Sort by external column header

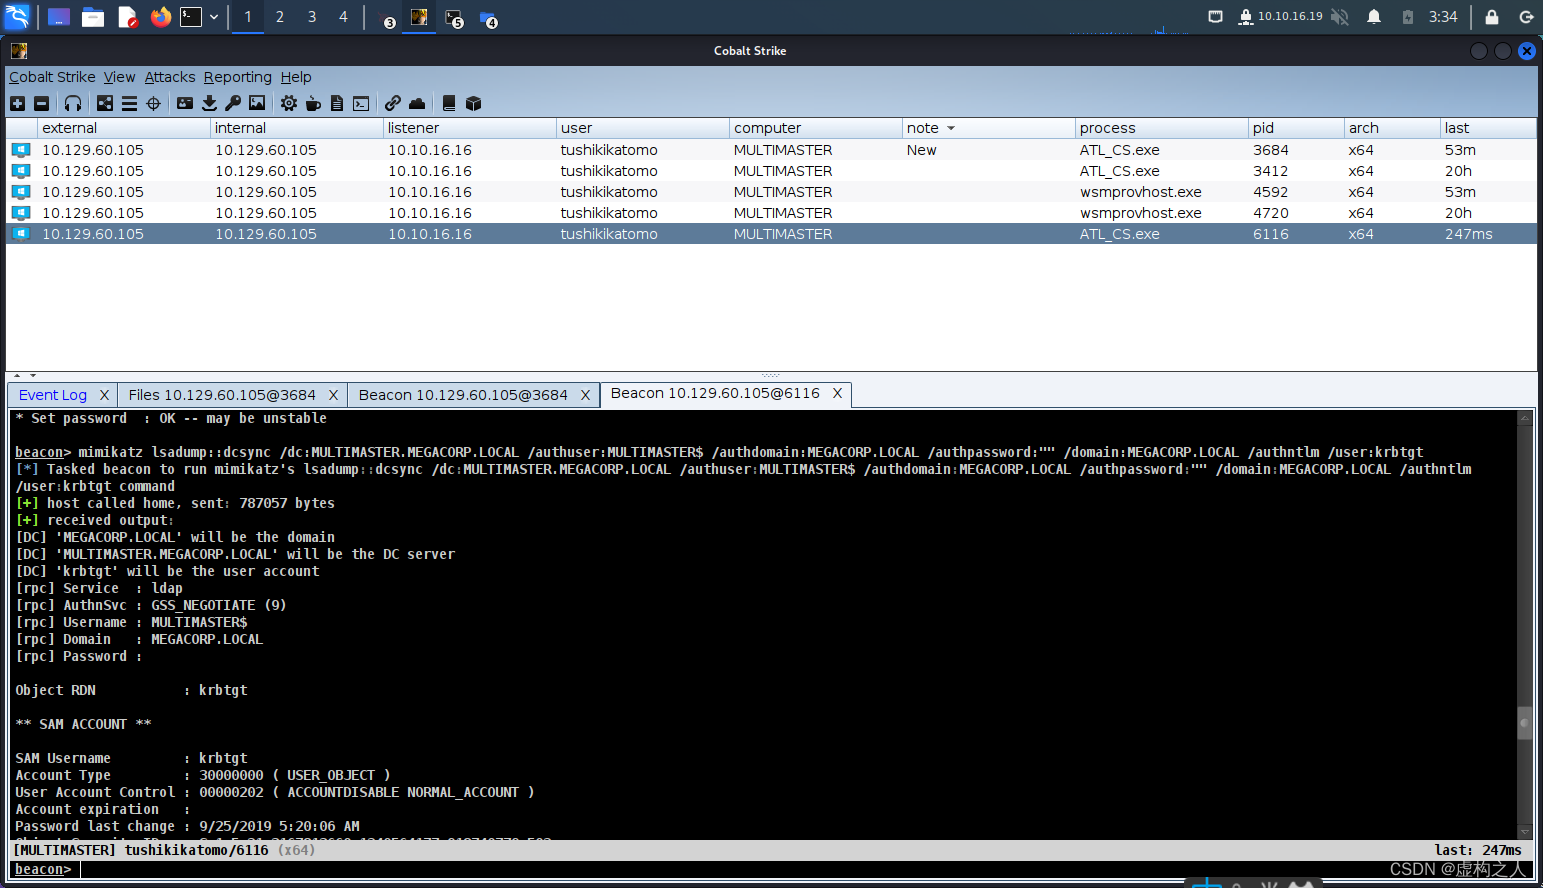(123, 128)
